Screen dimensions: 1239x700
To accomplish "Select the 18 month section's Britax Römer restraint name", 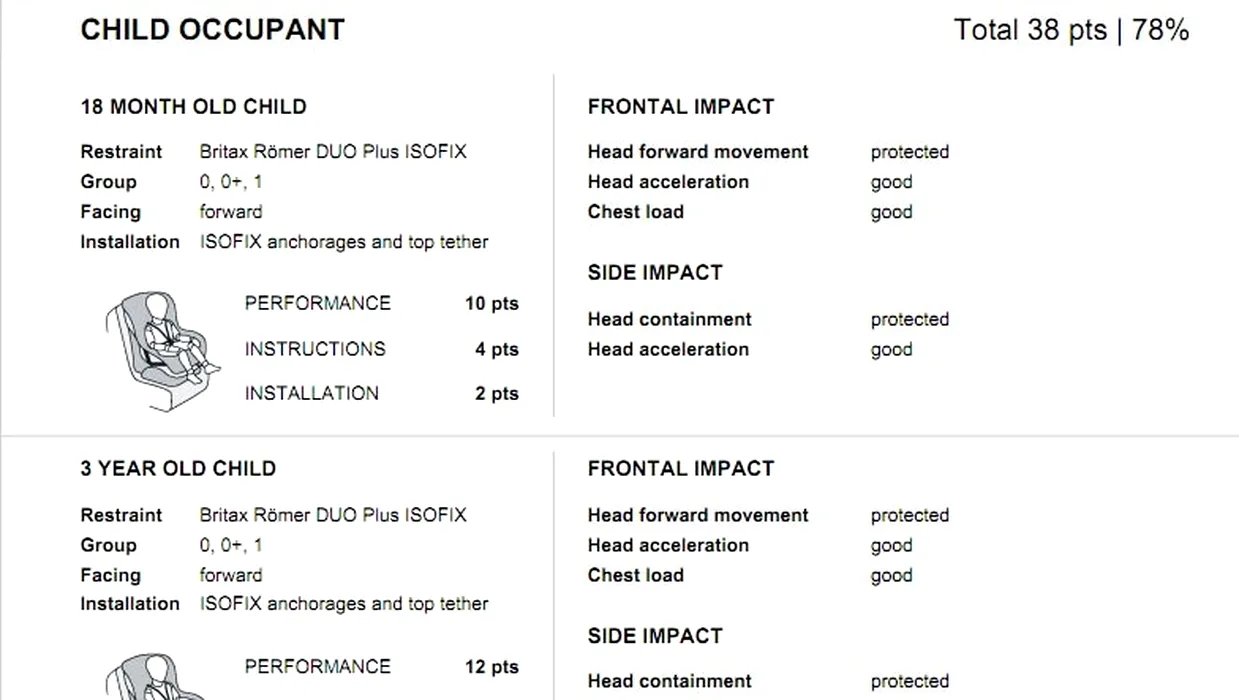I will click(x=333, y=152).
